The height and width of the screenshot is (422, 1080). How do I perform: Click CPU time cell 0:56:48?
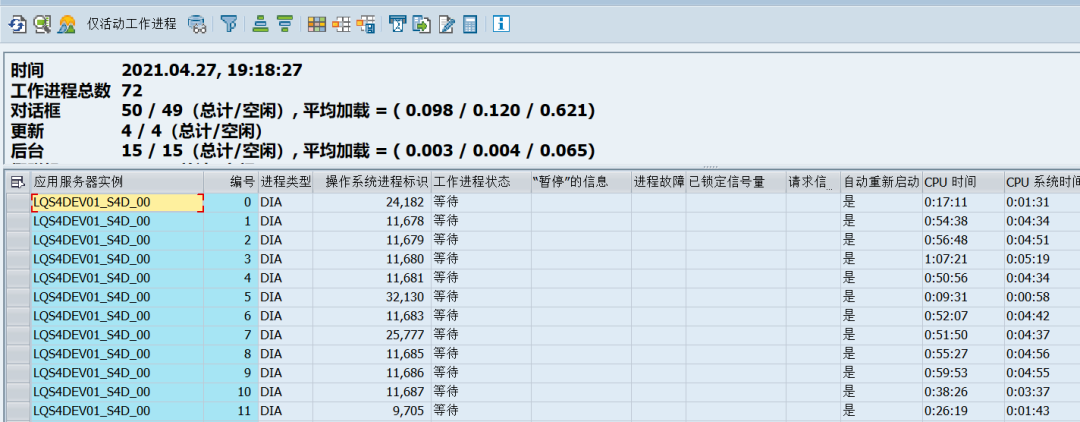pos(962,240)
